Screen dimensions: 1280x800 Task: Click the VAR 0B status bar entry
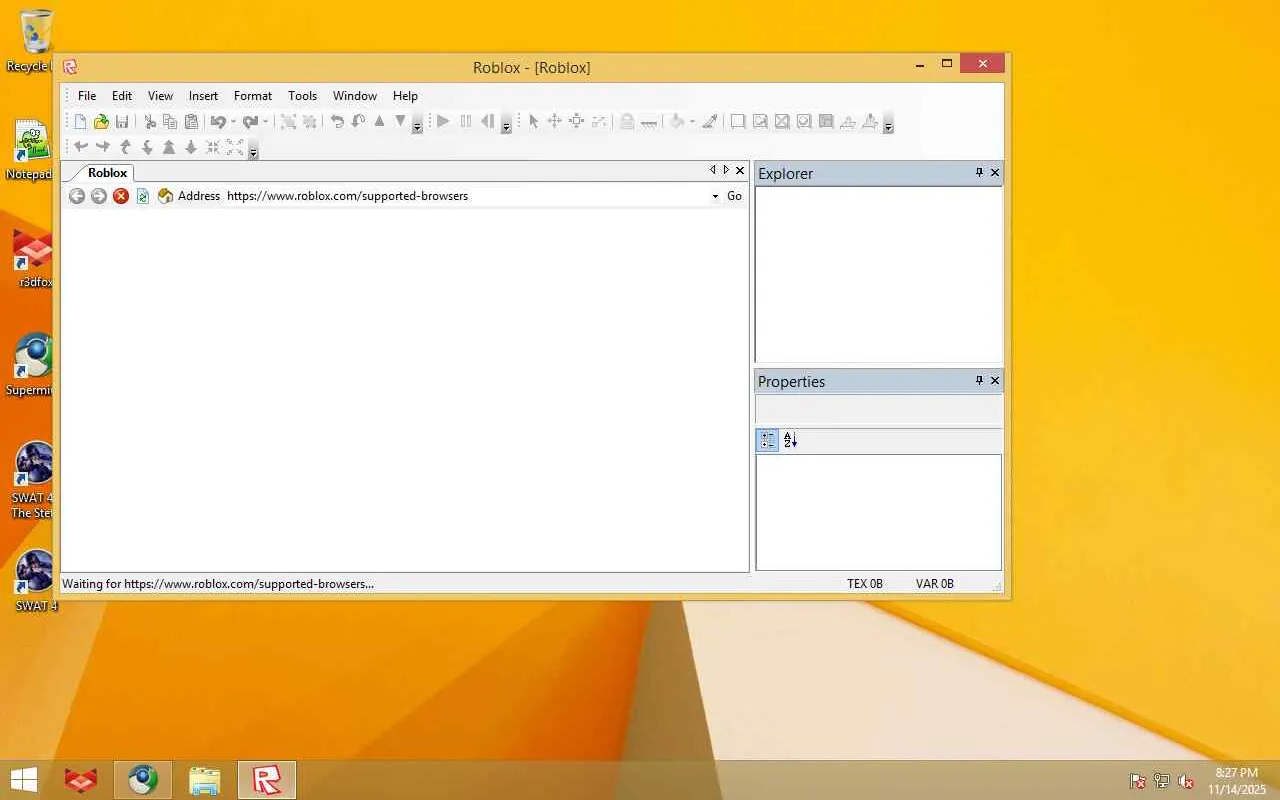coord(935,584)
